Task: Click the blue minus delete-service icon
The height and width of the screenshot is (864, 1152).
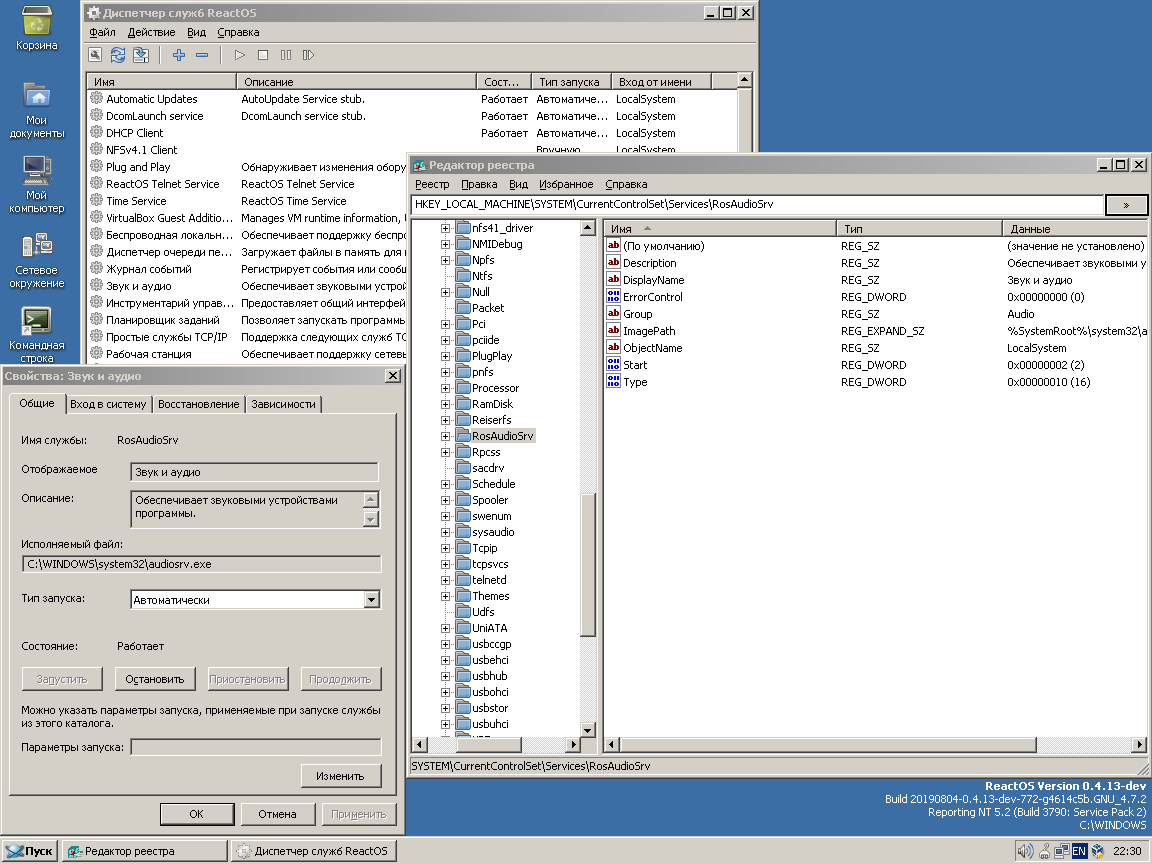Action: (202, 55)
